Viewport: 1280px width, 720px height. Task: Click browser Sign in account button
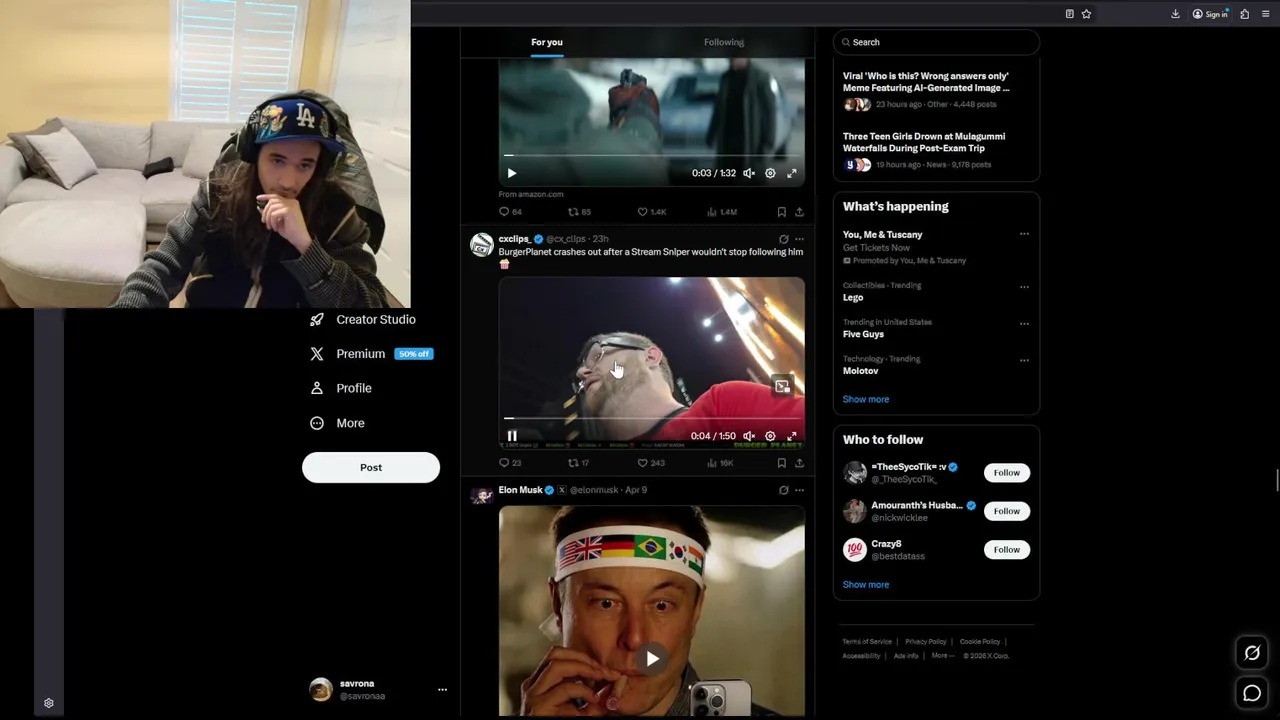coord(1210,14)
